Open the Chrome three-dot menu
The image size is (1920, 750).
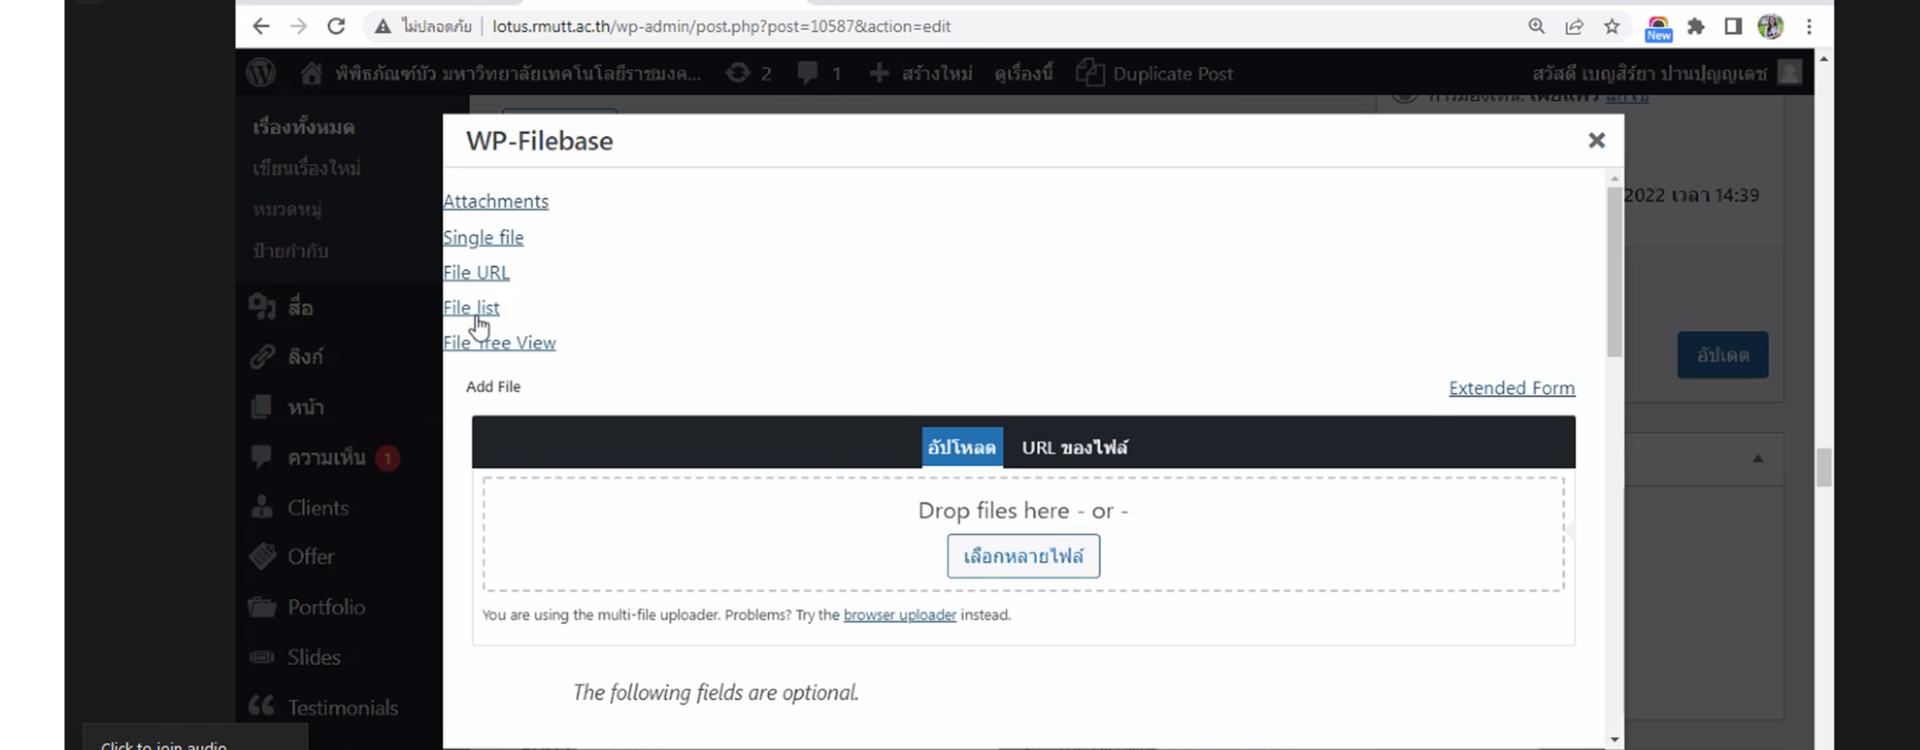(x=1809, y=27)
